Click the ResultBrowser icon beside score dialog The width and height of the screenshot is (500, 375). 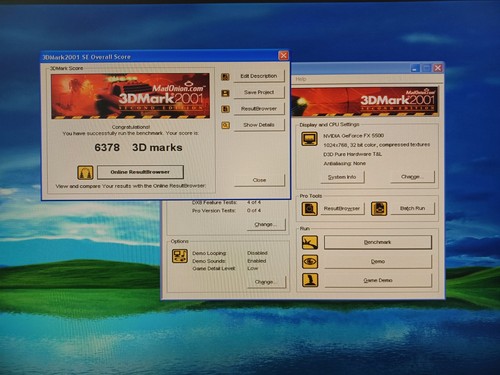tap(225, 109)
